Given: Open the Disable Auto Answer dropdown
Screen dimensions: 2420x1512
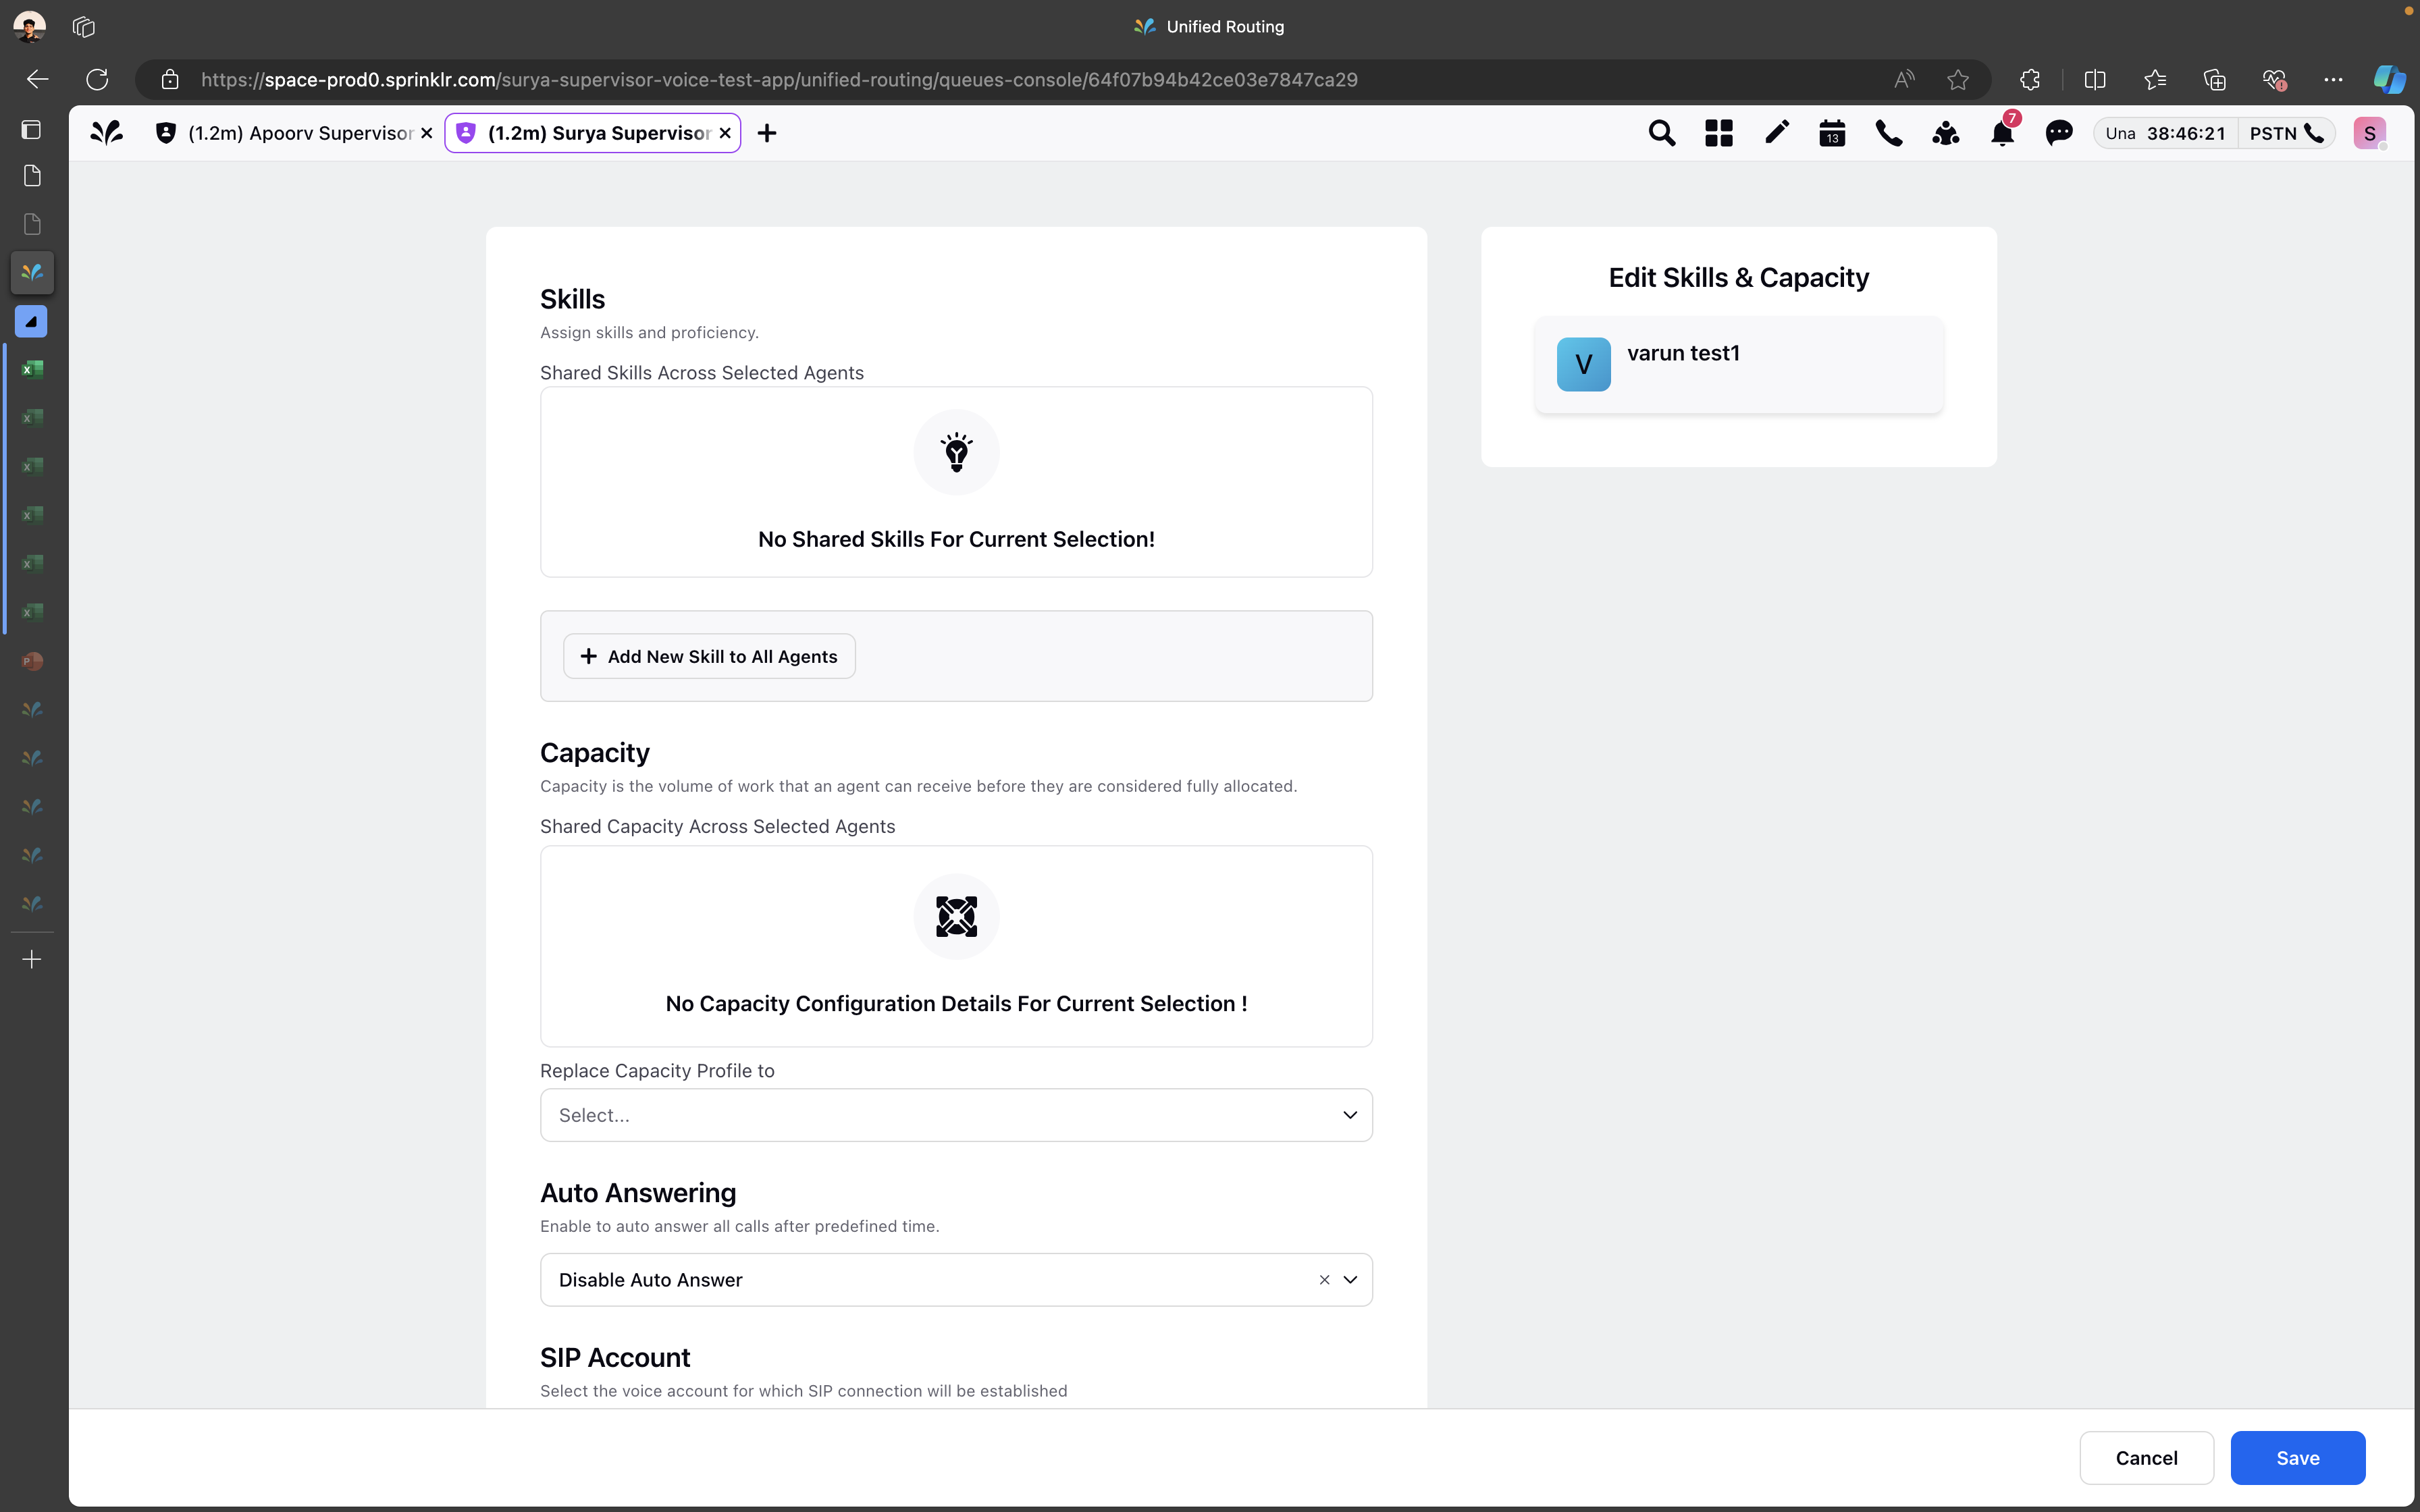Looking at the screenshot, I should (1350, 1280).
